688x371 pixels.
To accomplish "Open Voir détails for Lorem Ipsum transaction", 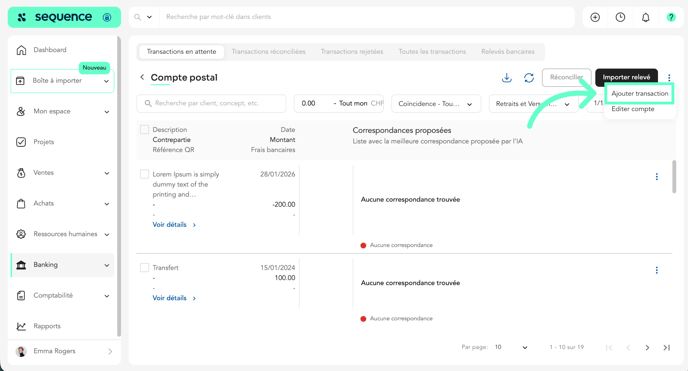I will click(x=174, y=225).
